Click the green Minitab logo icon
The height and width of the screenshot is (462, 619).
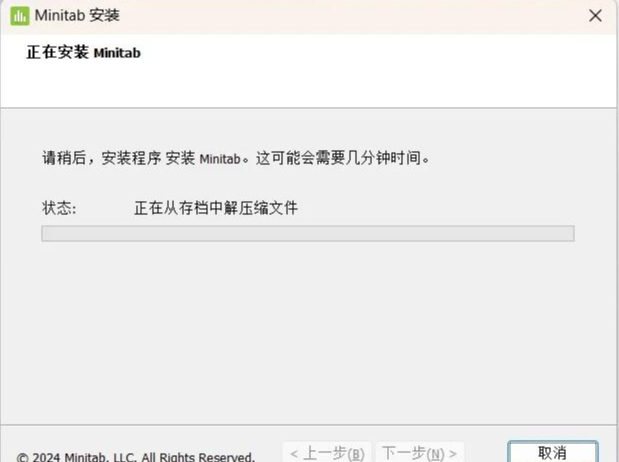[20, 16]
